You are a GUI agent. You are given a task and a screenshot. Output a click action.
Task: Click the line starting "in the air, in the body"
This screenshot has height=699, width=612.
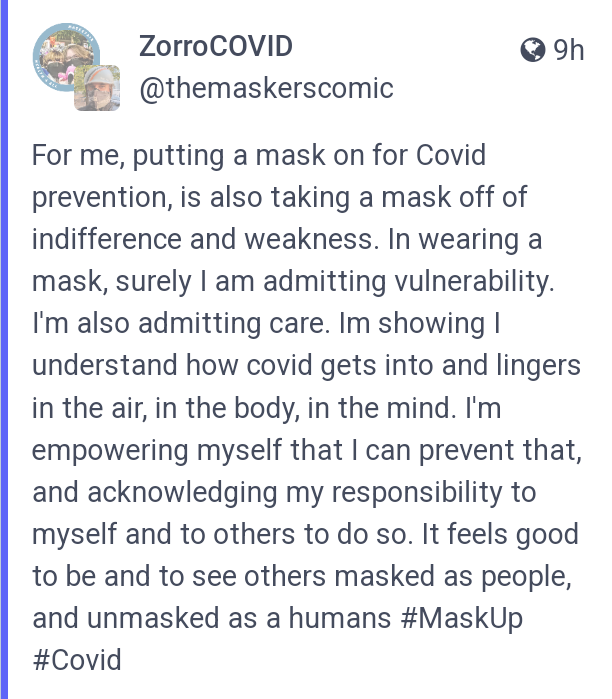pyautogui.click(x=267, y=408)
